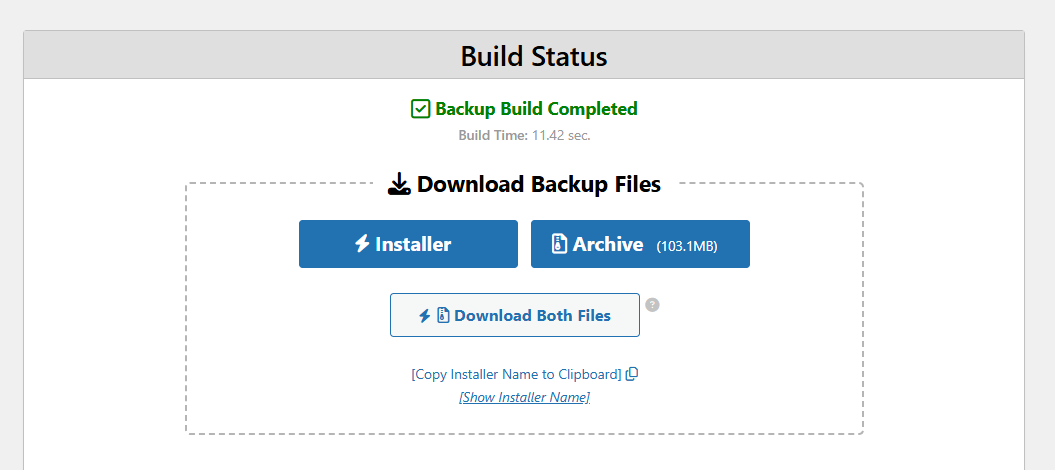Viewport: 1055px width, 470px height.
Task: Click the Download Backup Files heading
Action: [538, 184]
